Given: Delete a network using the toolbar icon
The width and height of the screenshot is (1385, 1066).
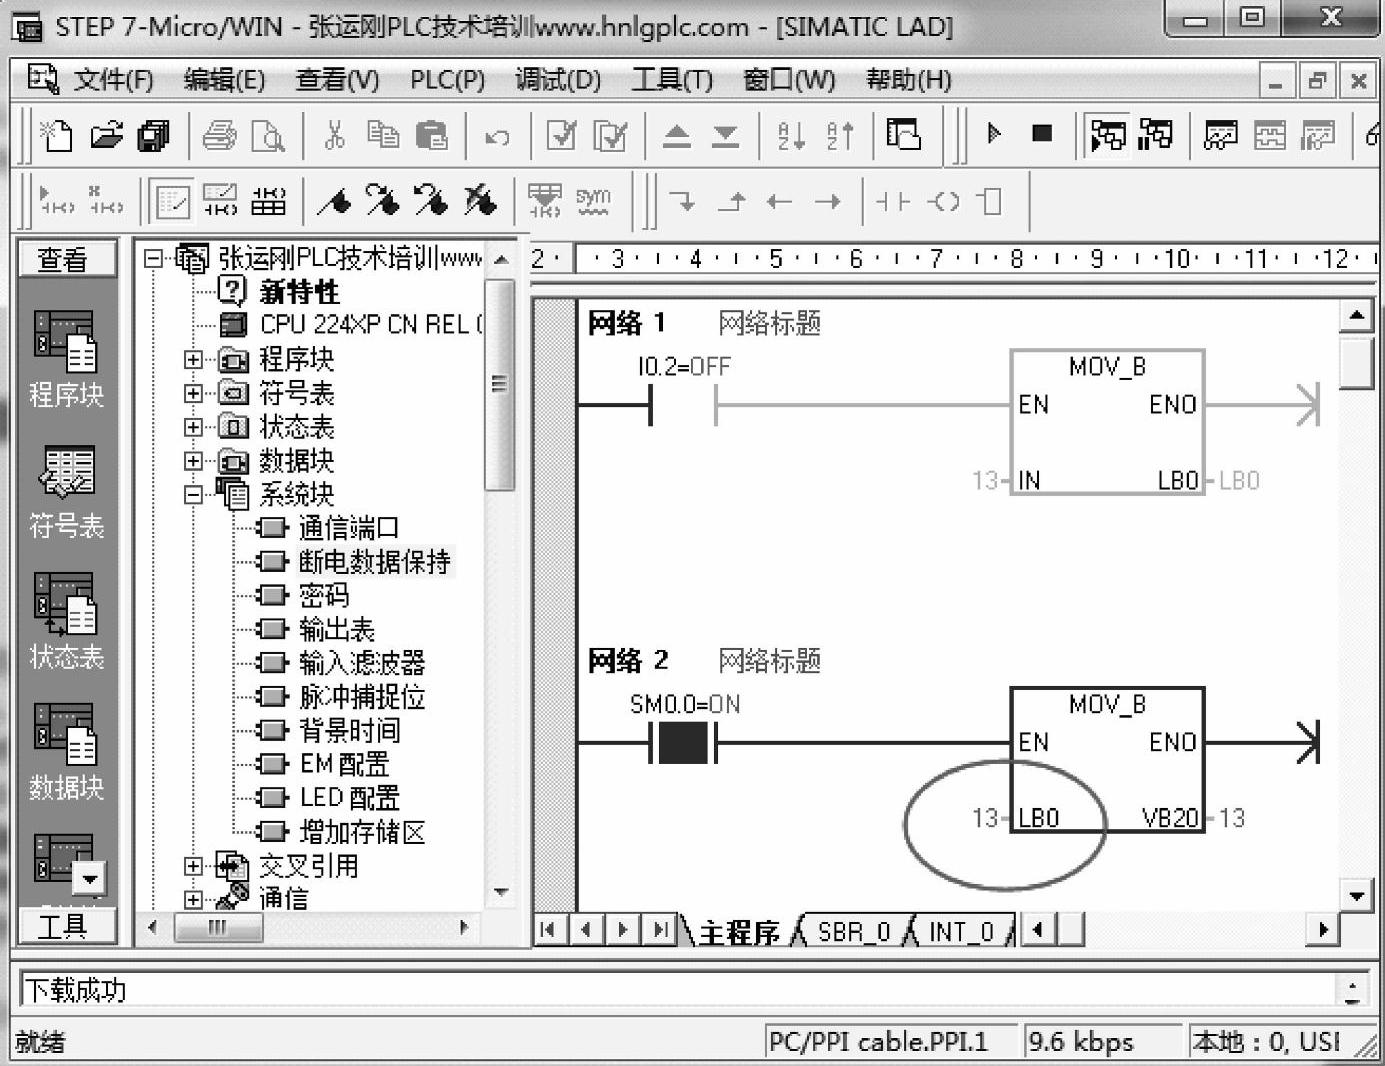Looking at the screenshot, I should point(105,201).
